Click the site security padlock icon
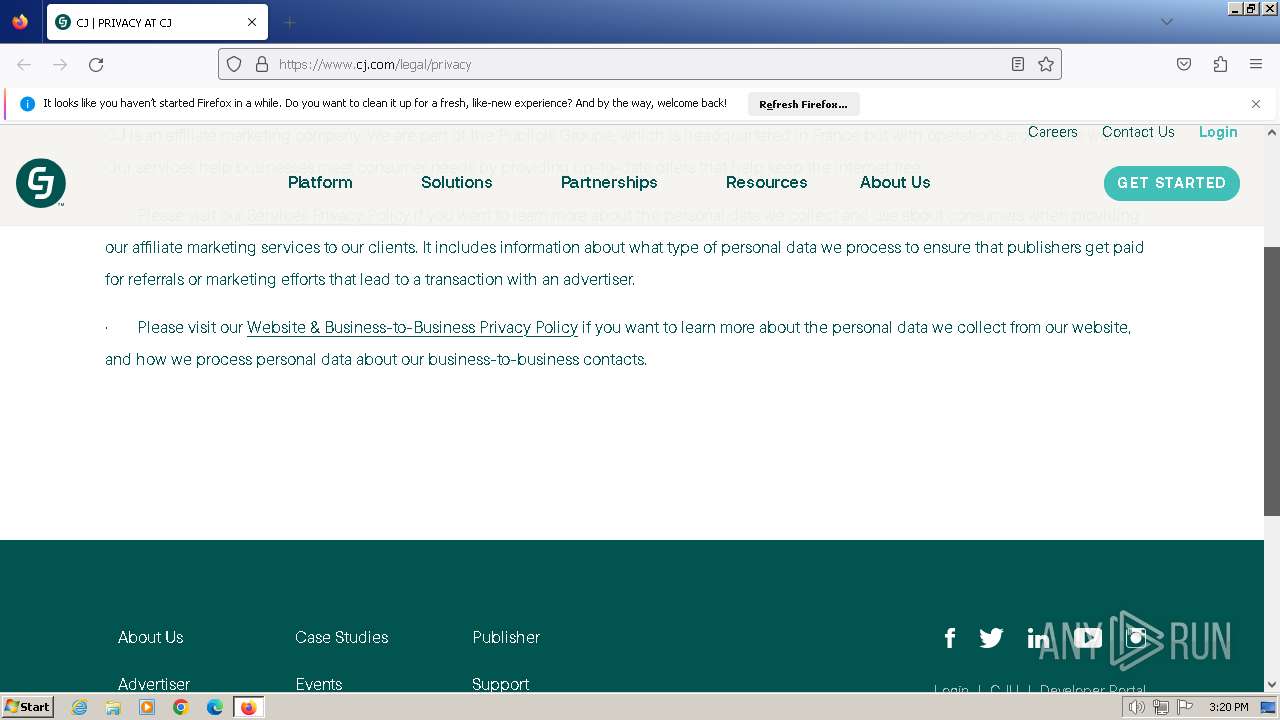Viewport: 1280px width, 720px height. click(x=262, y=64)
